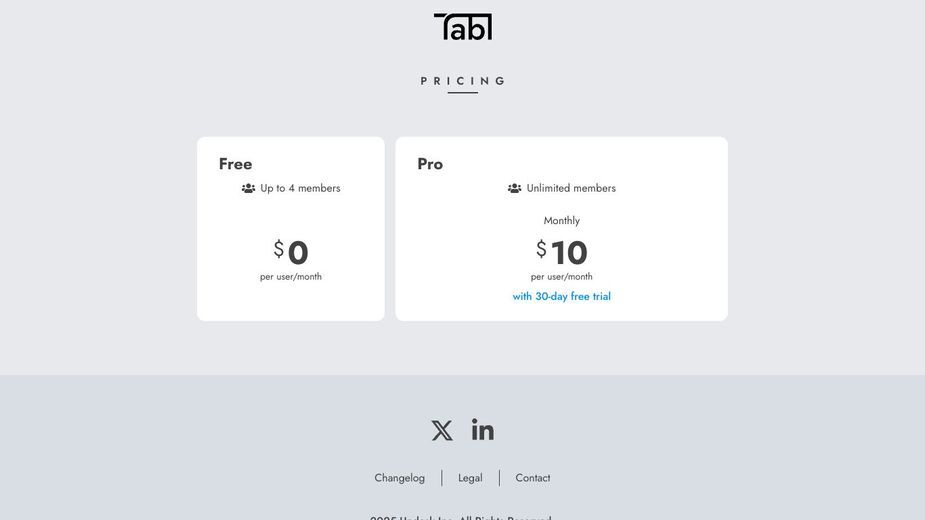Select the Free plan title
Screen dimensions: 925x520
coord(235,164)
